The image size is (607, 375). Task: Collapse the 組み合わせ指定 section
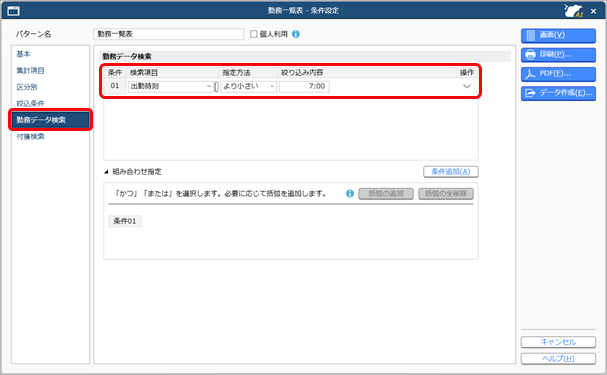(106, 172)
